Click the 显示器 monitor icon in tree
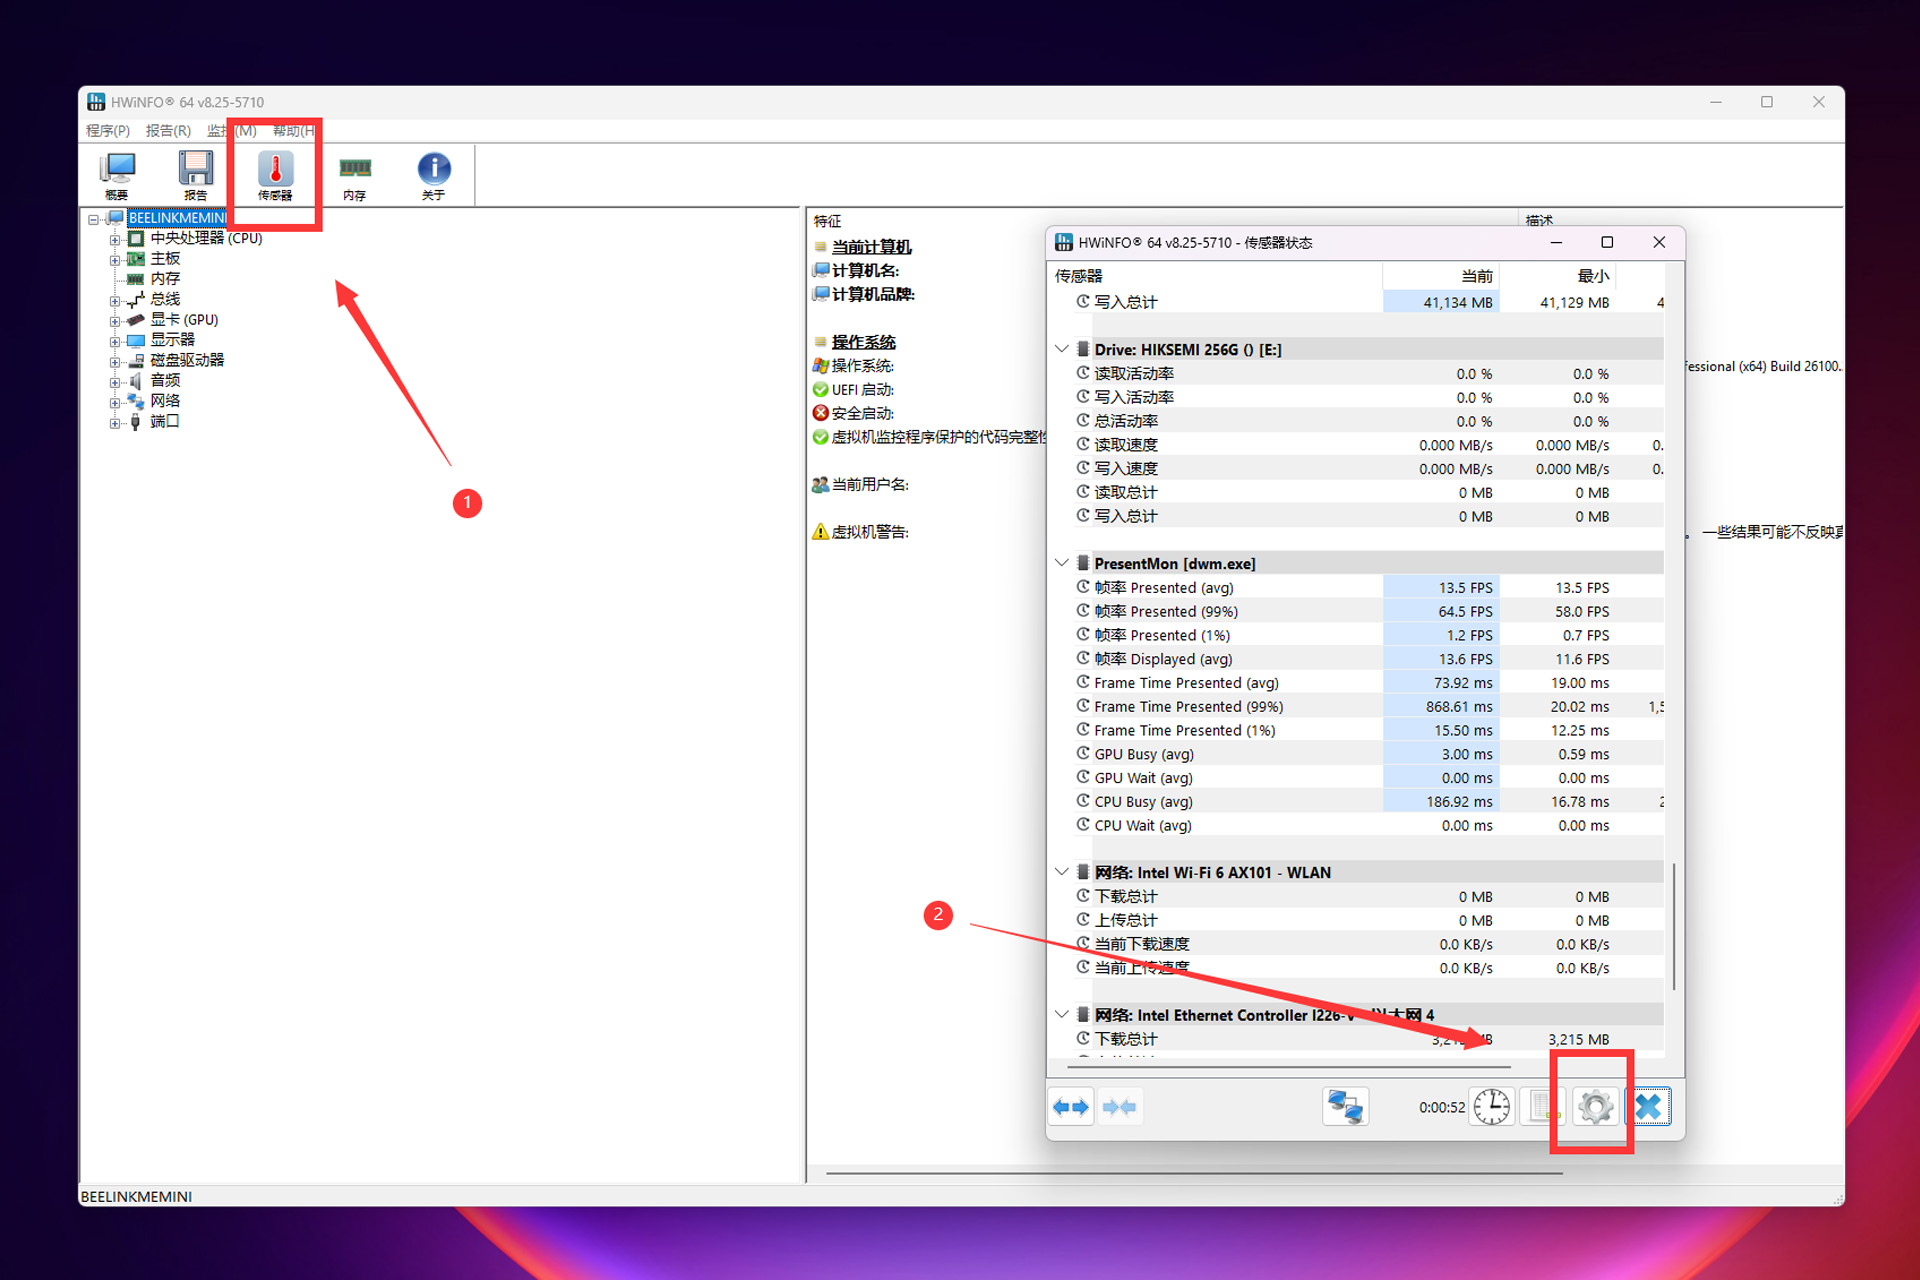Screen dimensions: 1920x1280 point(135,340)
